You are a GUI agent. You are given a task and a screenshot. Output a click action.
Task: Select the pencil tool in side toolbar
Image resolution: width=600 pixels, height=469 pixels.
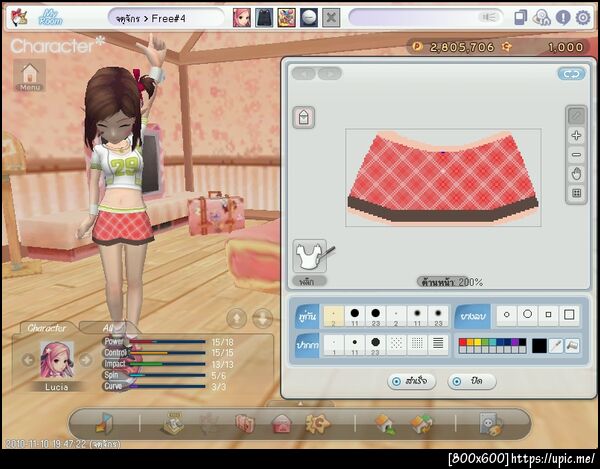pos(576,116)
